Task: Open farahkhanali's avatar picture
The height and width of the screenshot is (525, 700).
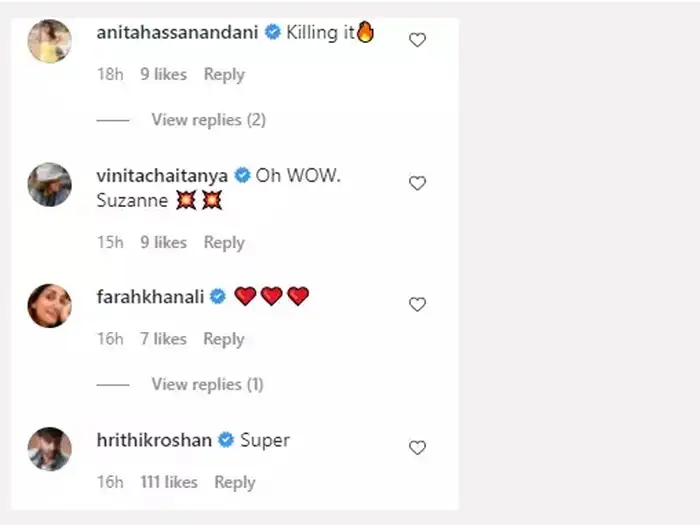Action: click(49, 305)
